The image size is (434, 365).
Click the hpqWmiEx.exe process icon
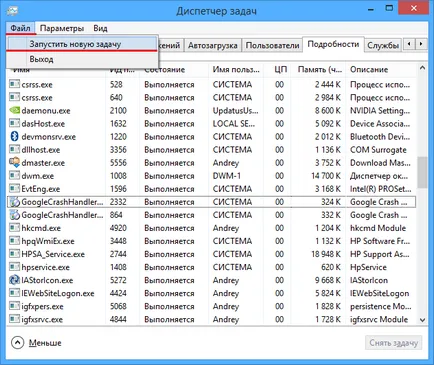point(14,241)
